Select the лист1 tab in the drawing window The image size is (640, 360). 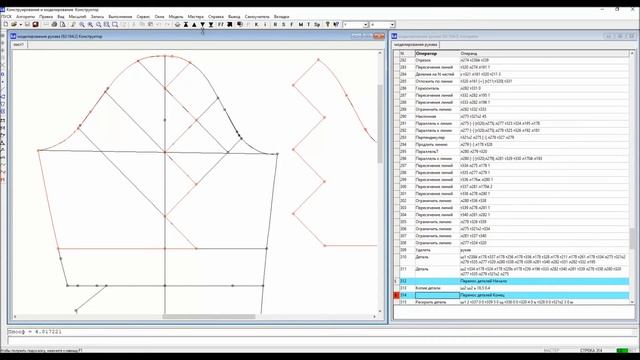point(18,44)
